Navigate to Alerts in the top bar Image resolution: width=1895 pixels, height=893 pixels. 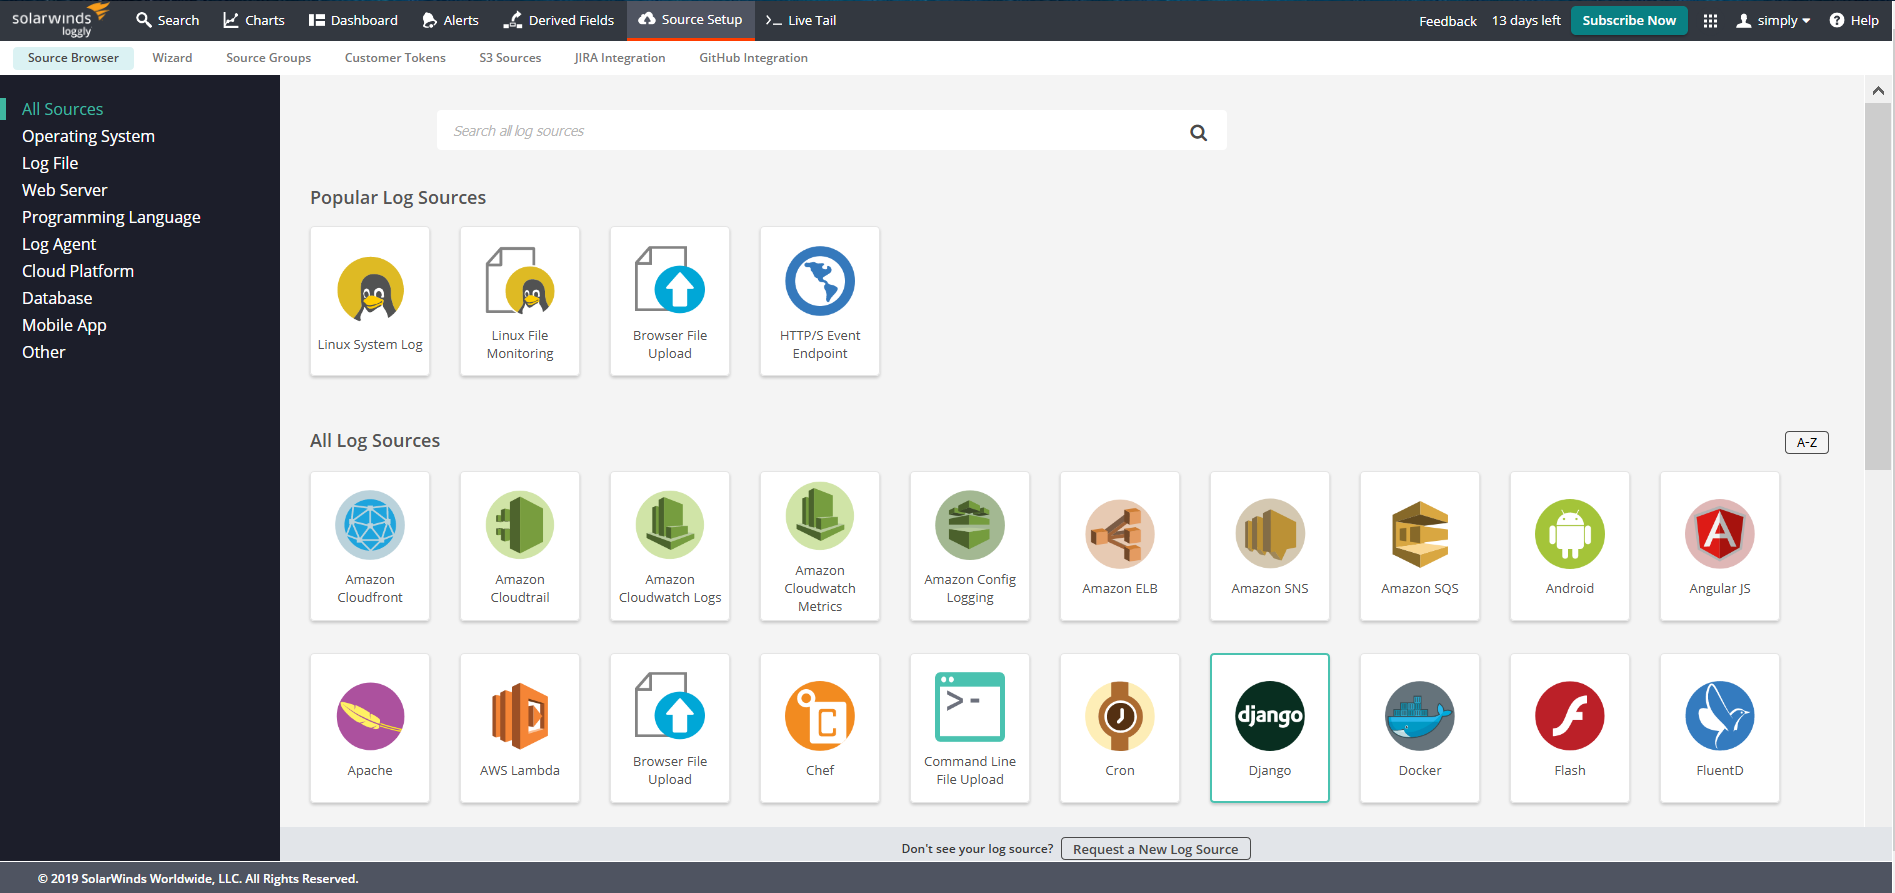click(x=450, y=20)
